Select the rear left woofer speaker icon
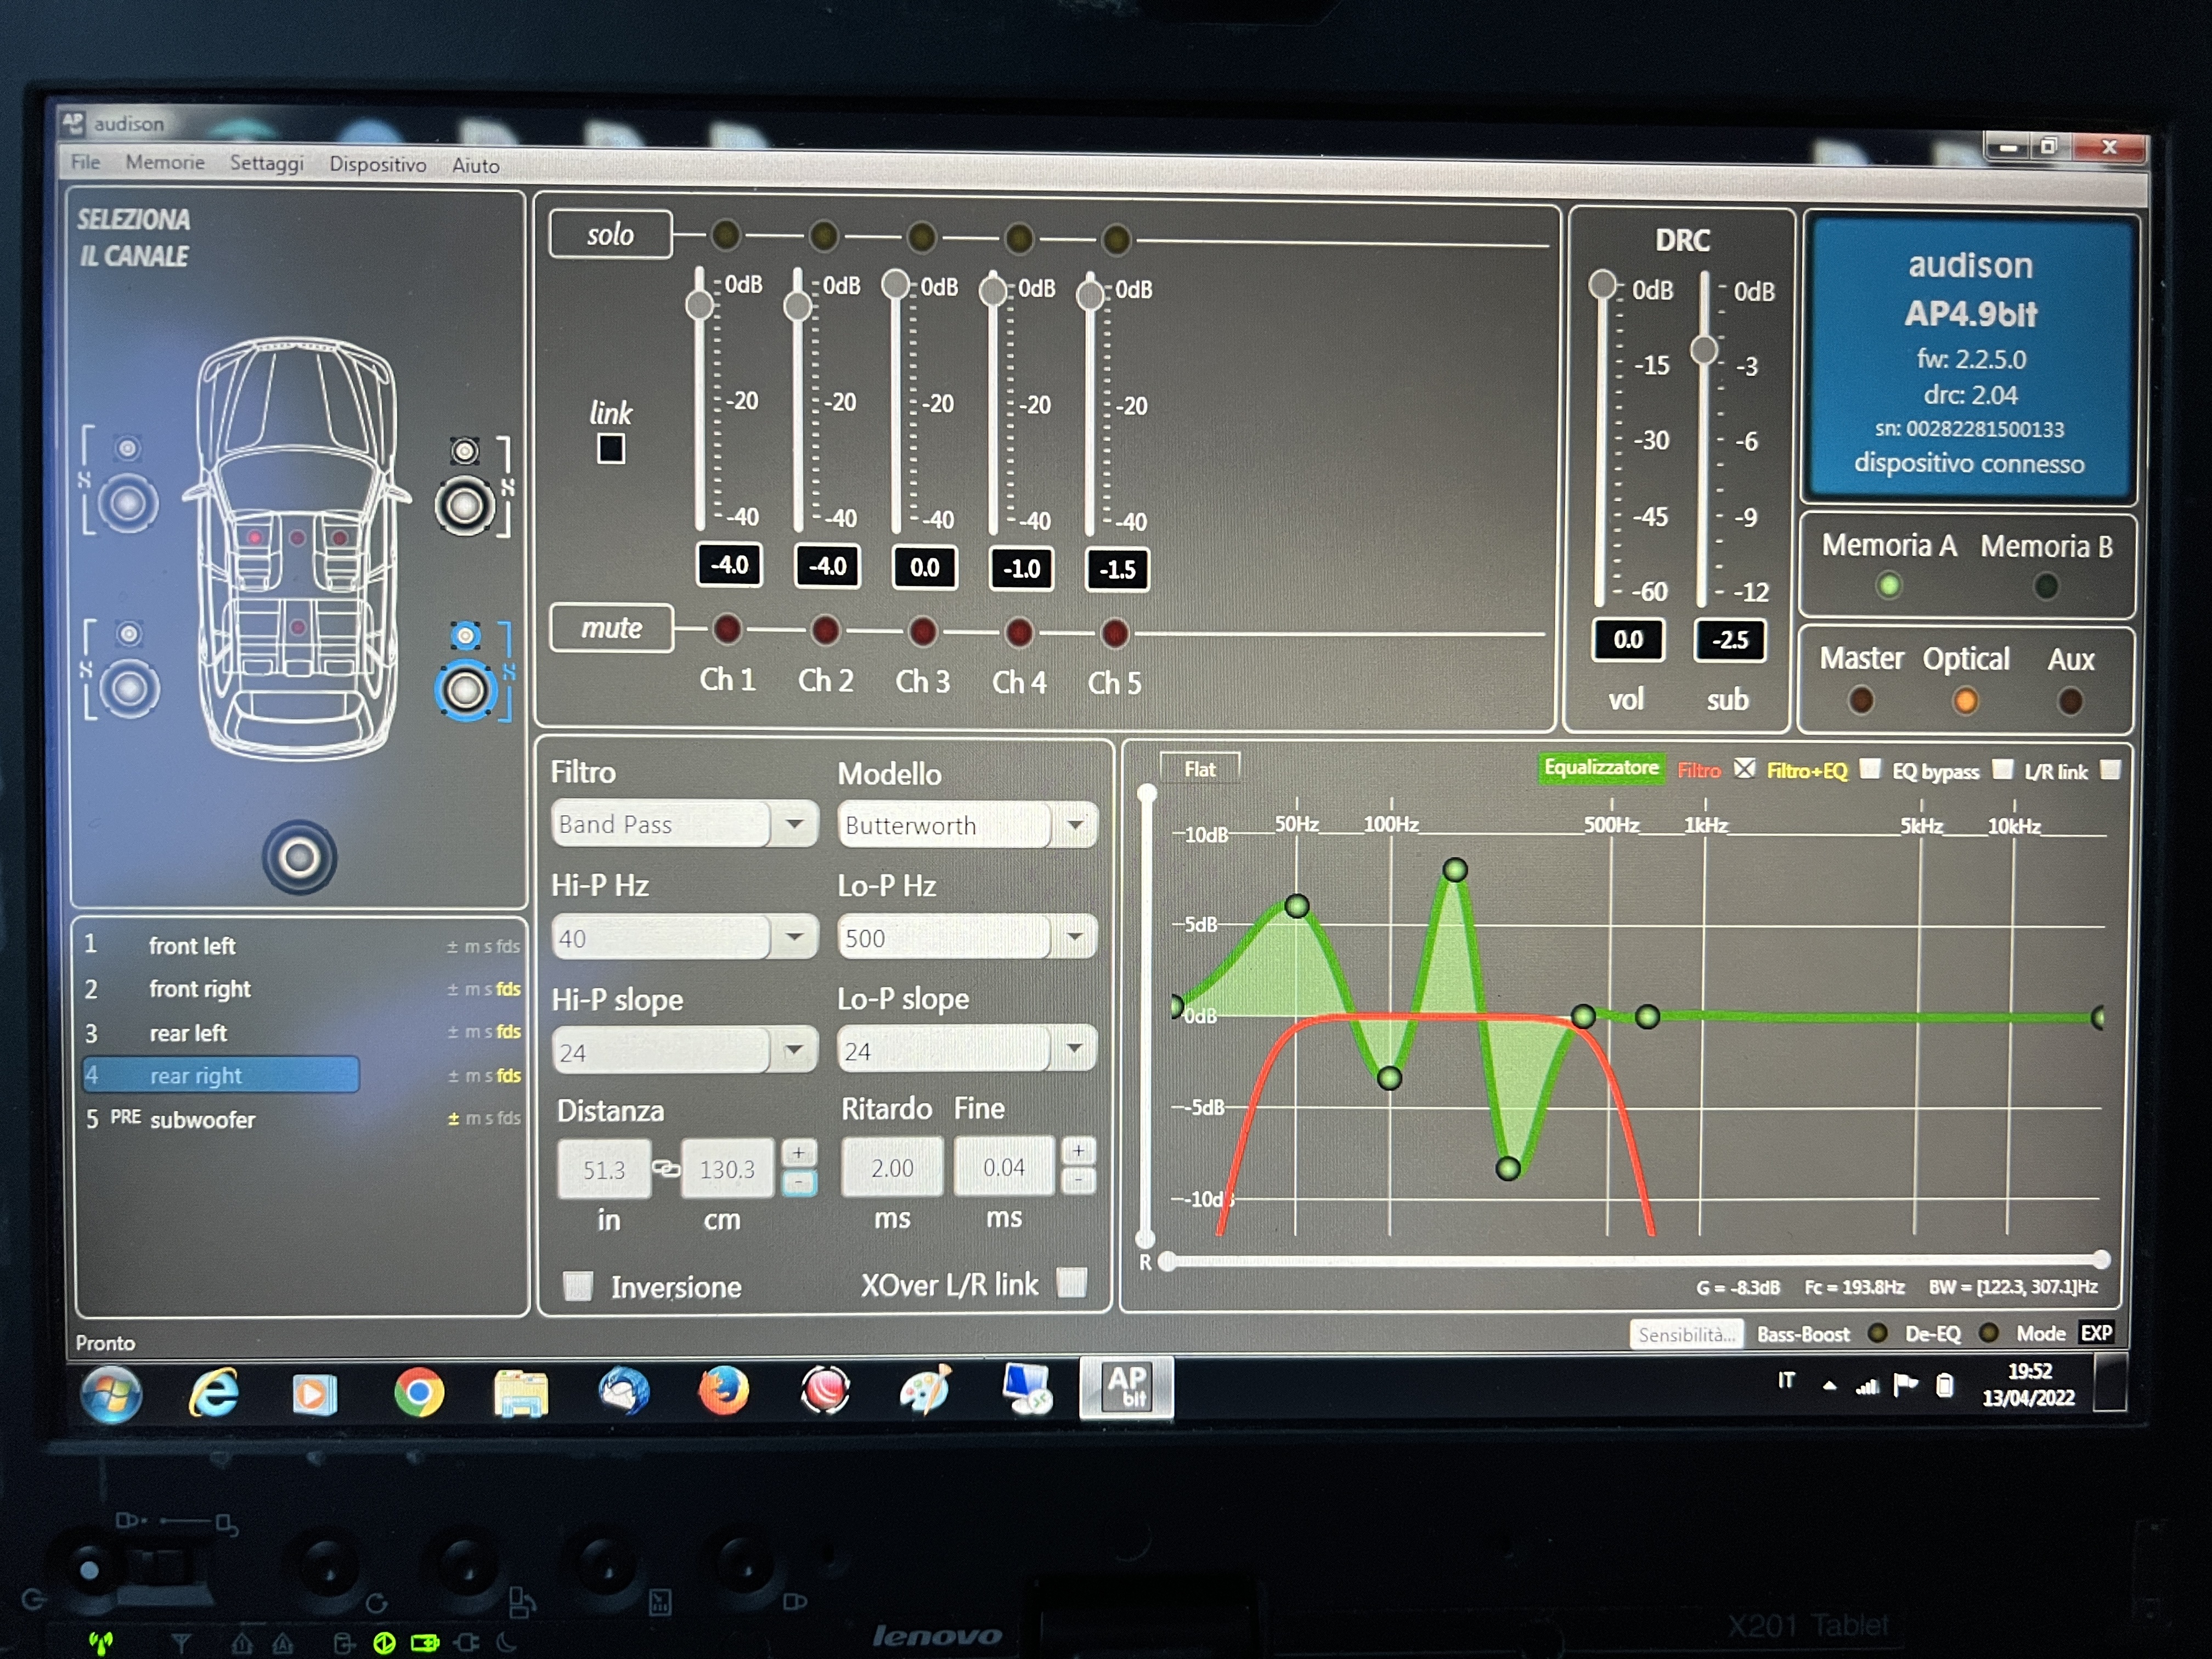The height and width of the screenshot is (1659, 2212). 129,688
